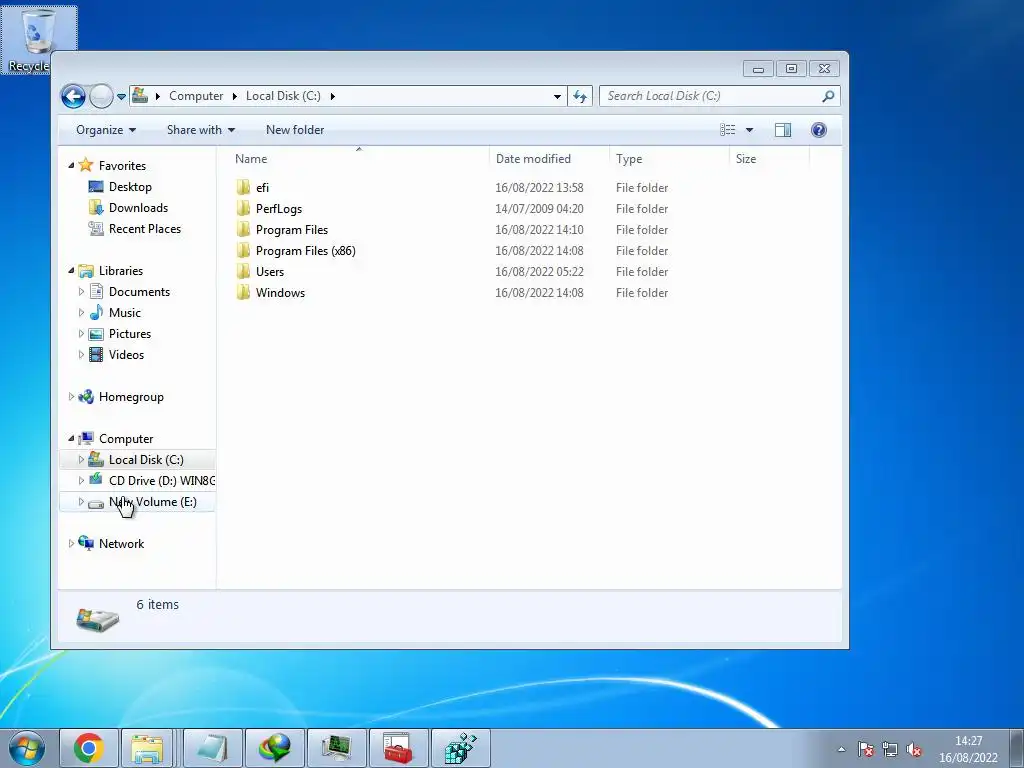Screen dimensions: 1024x768
Task: Collapse the Favorites section
Action: 71,166
